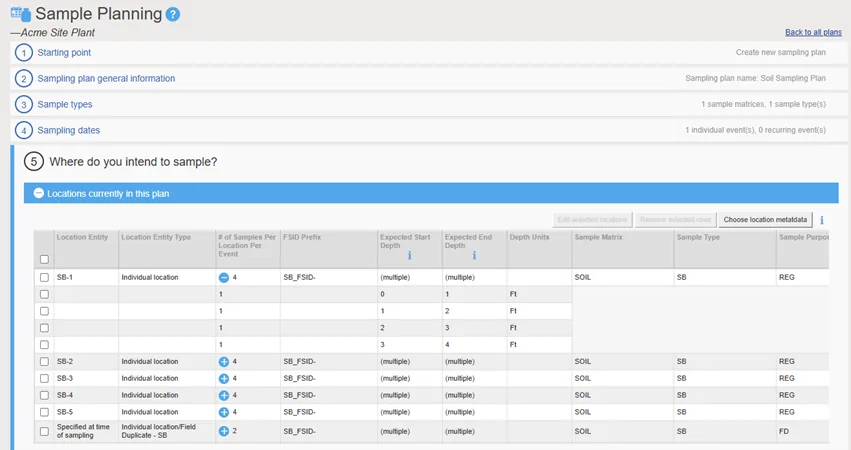Check the Specified at time of sampling checkbox
Image resolution: width=851 pixels, height=450 pixels.
(x=45, y=432)
